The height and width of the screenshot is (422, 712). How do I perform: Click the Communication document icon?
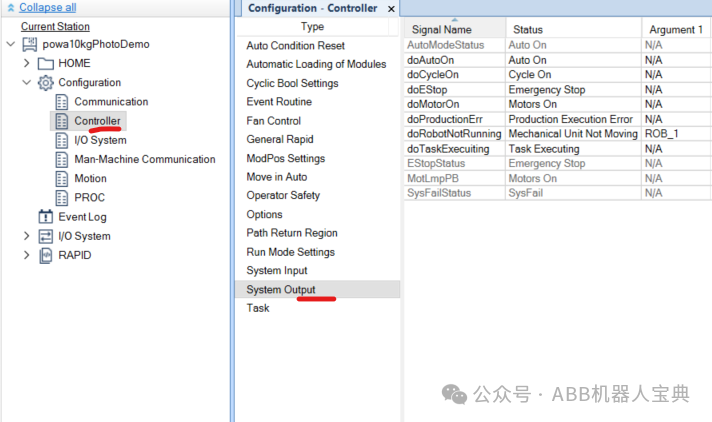[62, 102]
